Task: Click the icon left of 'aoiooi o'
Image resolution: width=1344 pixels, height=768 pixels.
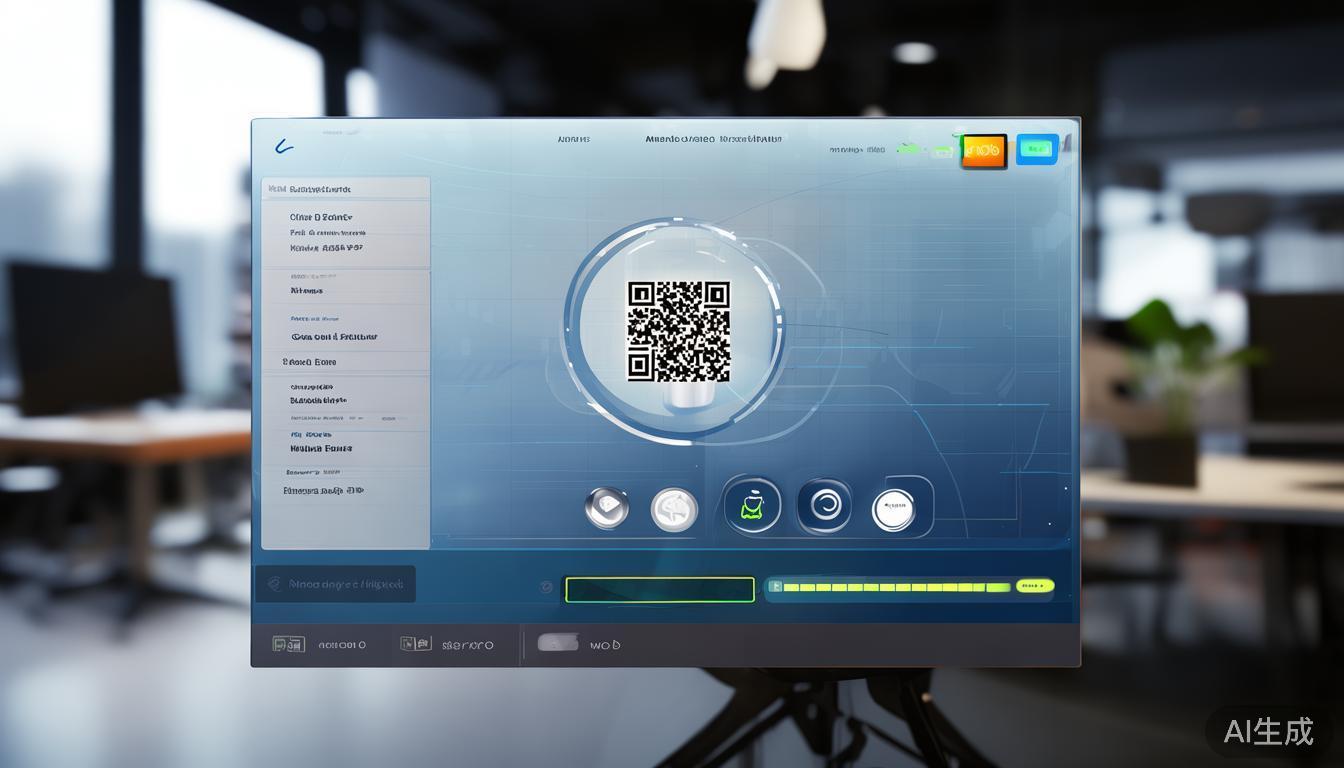Action: click(288, 645)
